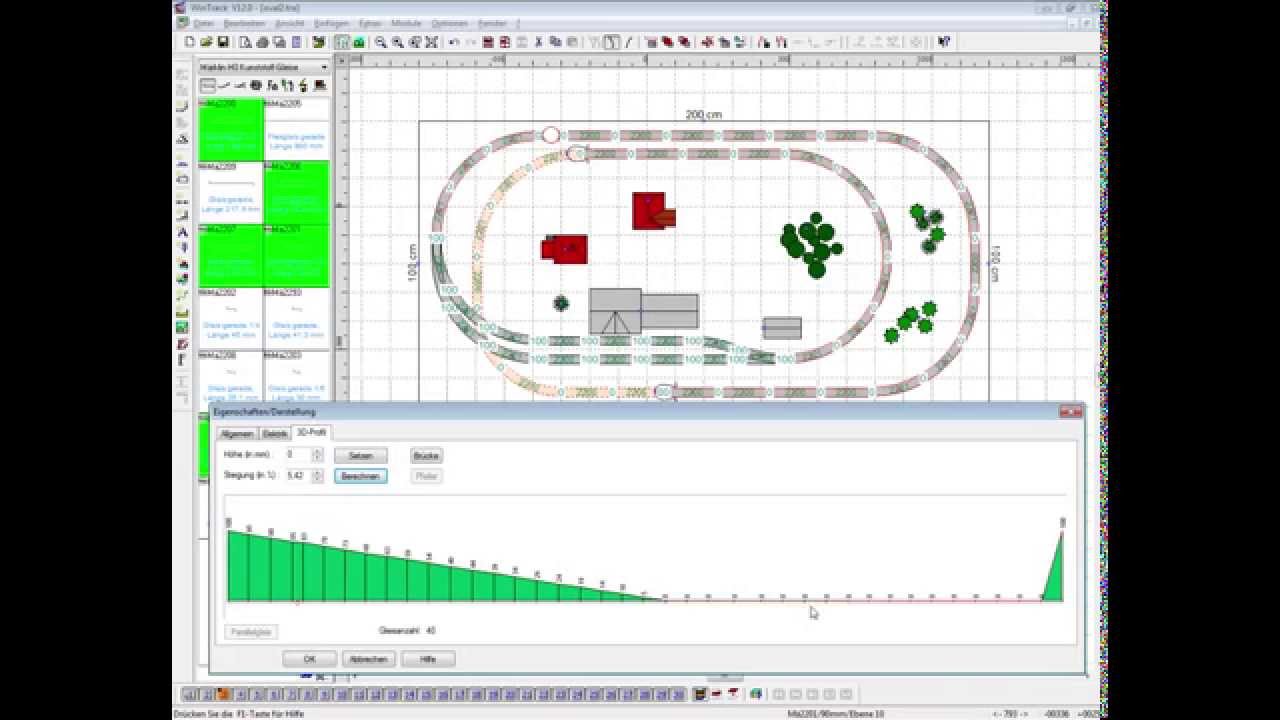
Task: Select layer 25 button in bottom bar
Action: tap(595, 694)
